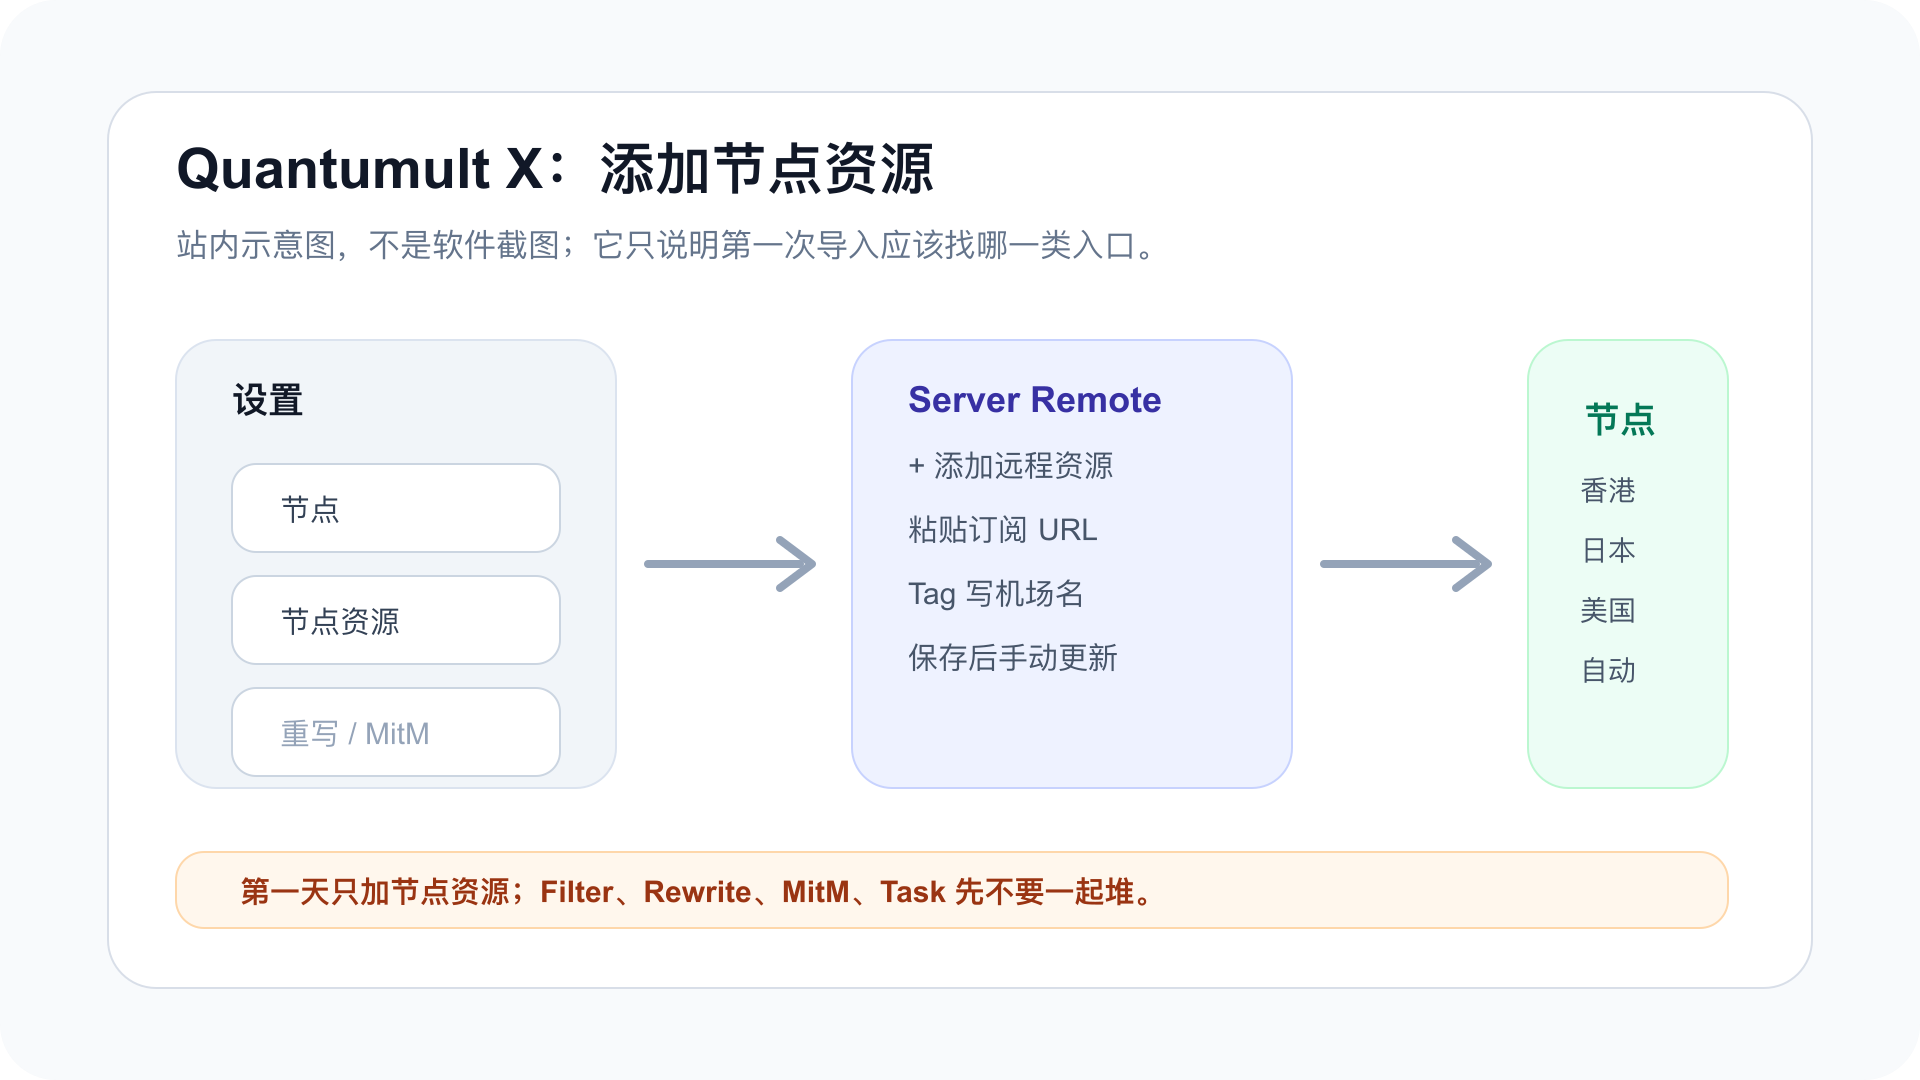Click the 设置 panel heading
This screenshot has width=1920, height=1080.
coord(268,400)
